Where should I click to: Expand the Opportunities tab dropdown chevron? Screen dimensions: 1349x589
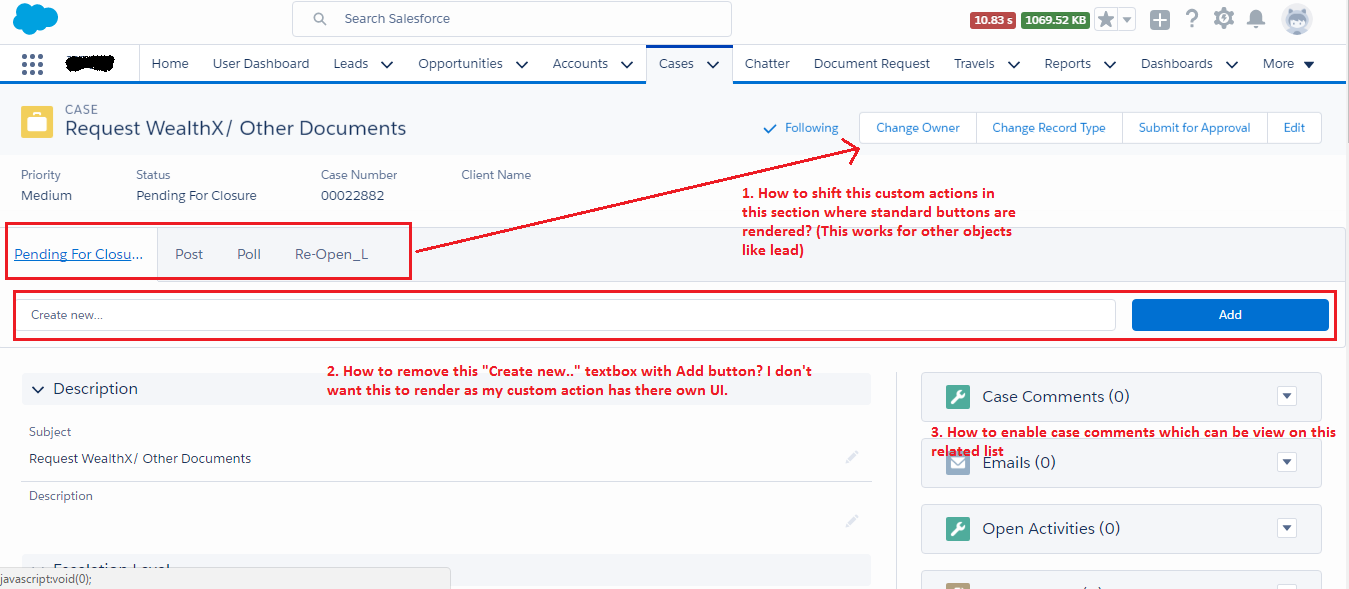(521, 64)
